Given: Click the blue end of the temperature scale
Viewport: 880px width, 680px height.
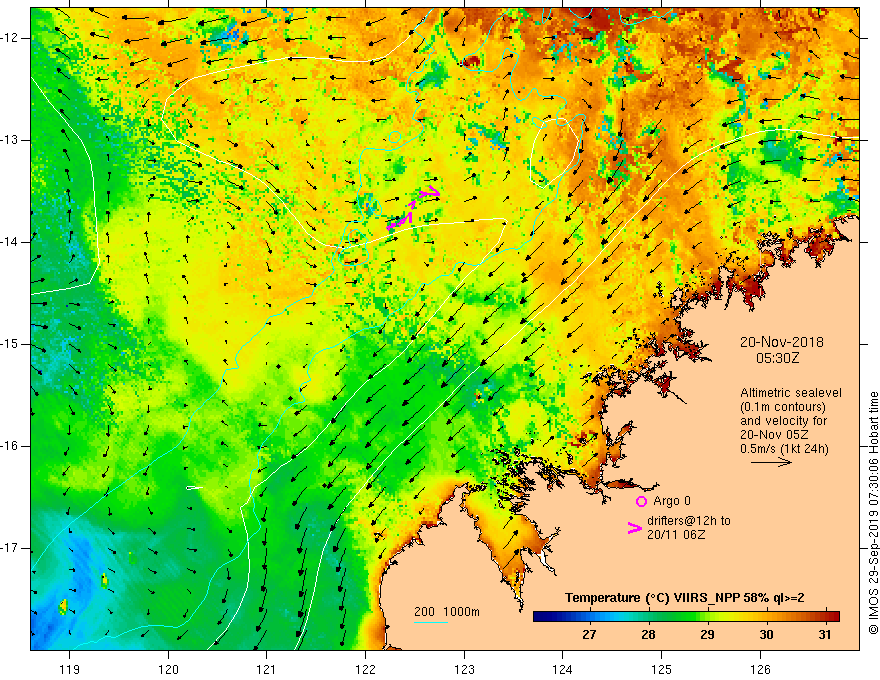Looking at the screenshot, I should (x=540, y=617).
